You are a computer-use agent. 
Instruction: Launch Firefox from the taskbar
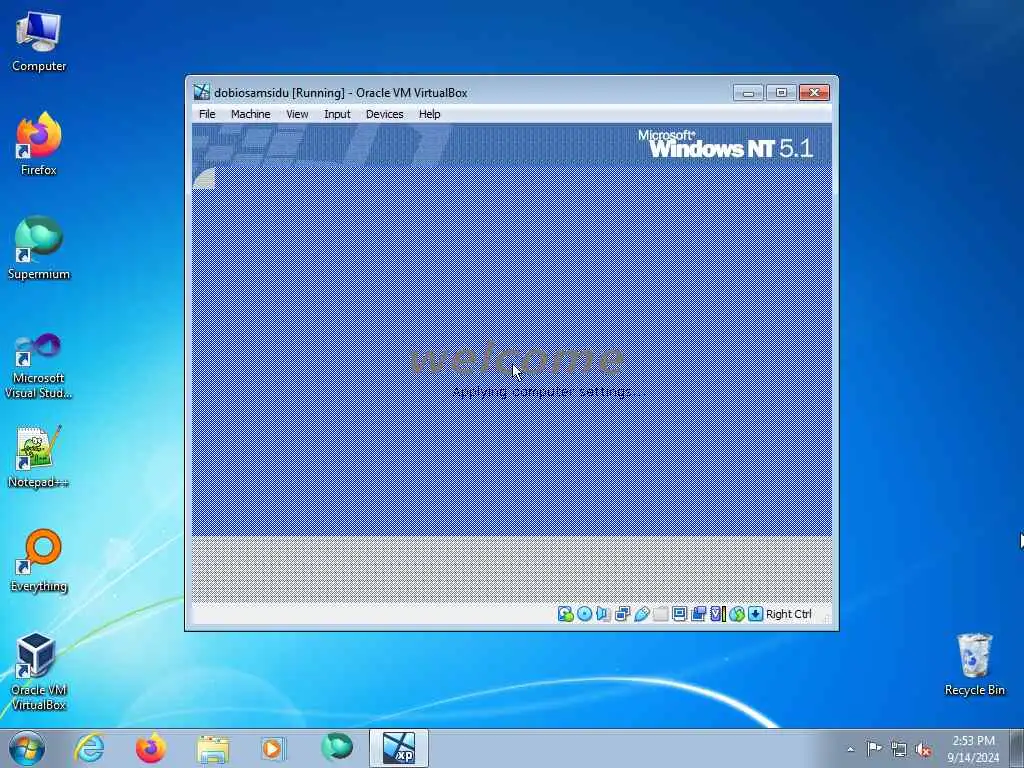pyautogui.click(x=151, y=748)
